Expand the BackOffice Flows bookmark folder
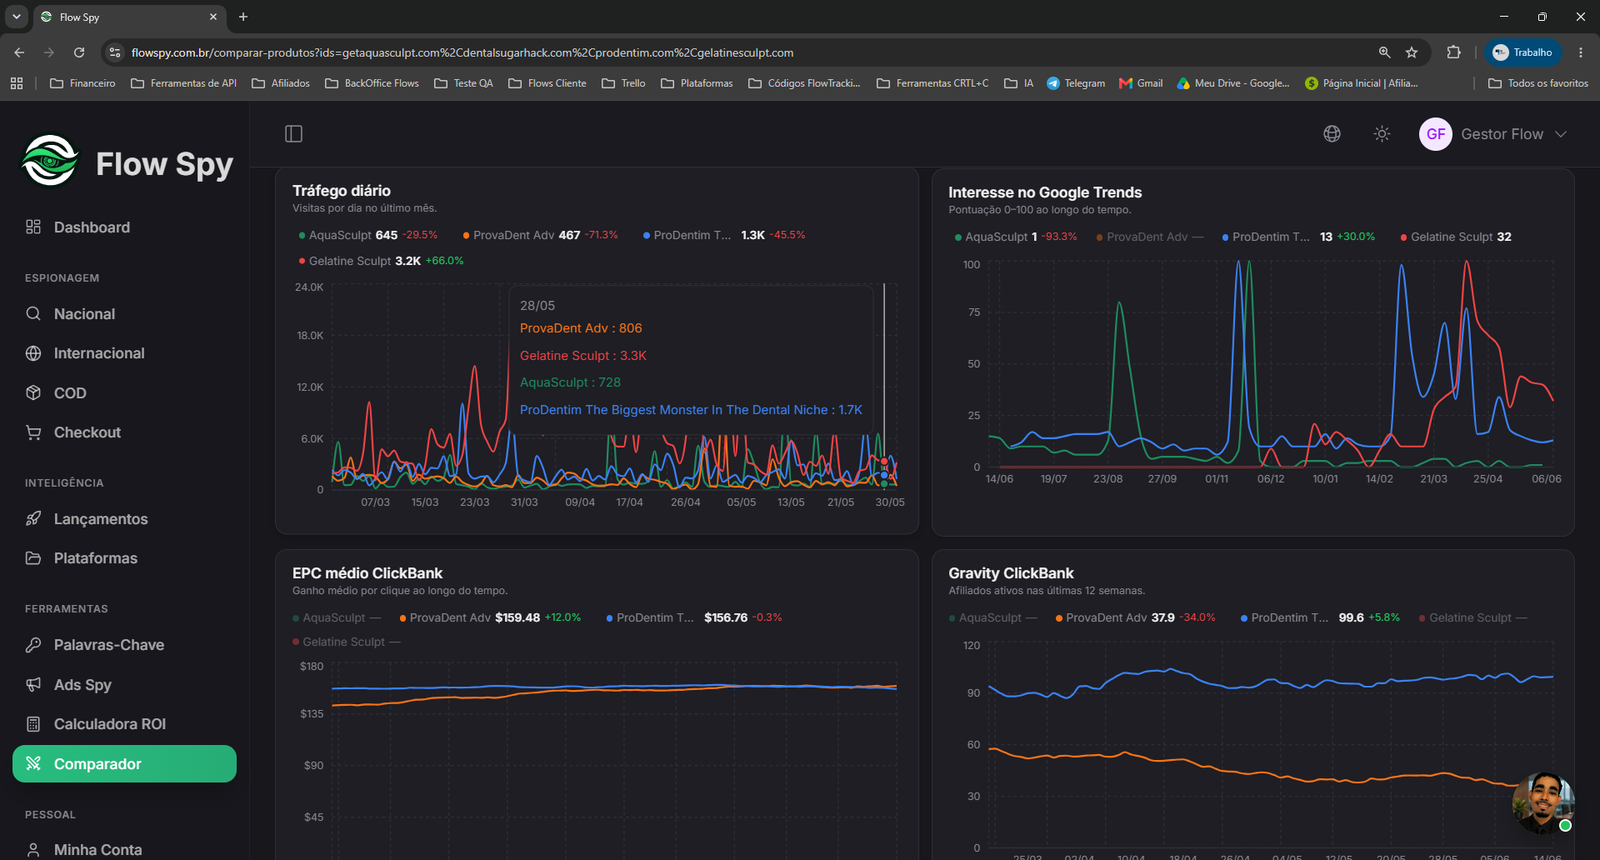Screen dimensions: 1600x860 pos(372,83)
